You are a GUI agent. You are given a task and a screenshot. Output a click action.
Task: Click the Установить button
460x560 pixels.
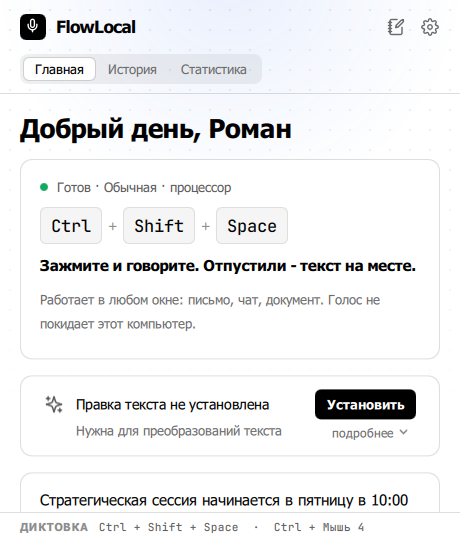pyautogui.click(x=365, y=404)
